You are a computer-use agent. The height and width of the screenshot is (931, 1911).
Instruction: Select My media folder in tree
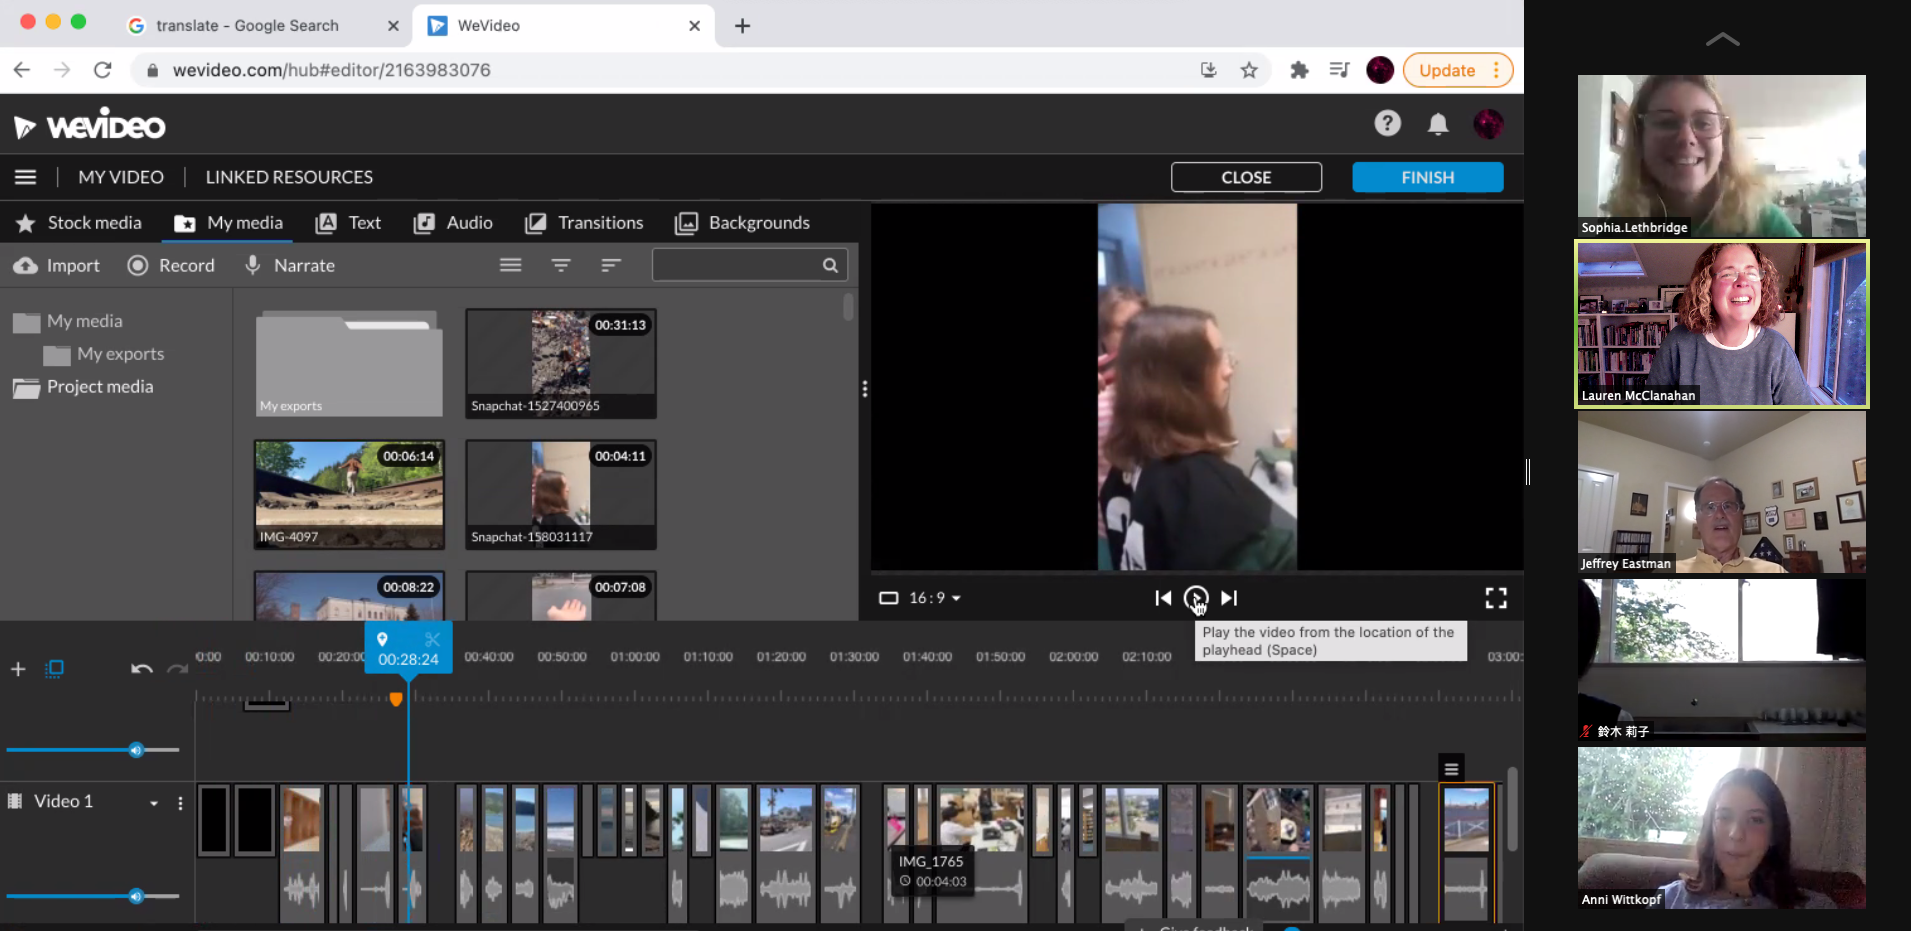(68, 321)
